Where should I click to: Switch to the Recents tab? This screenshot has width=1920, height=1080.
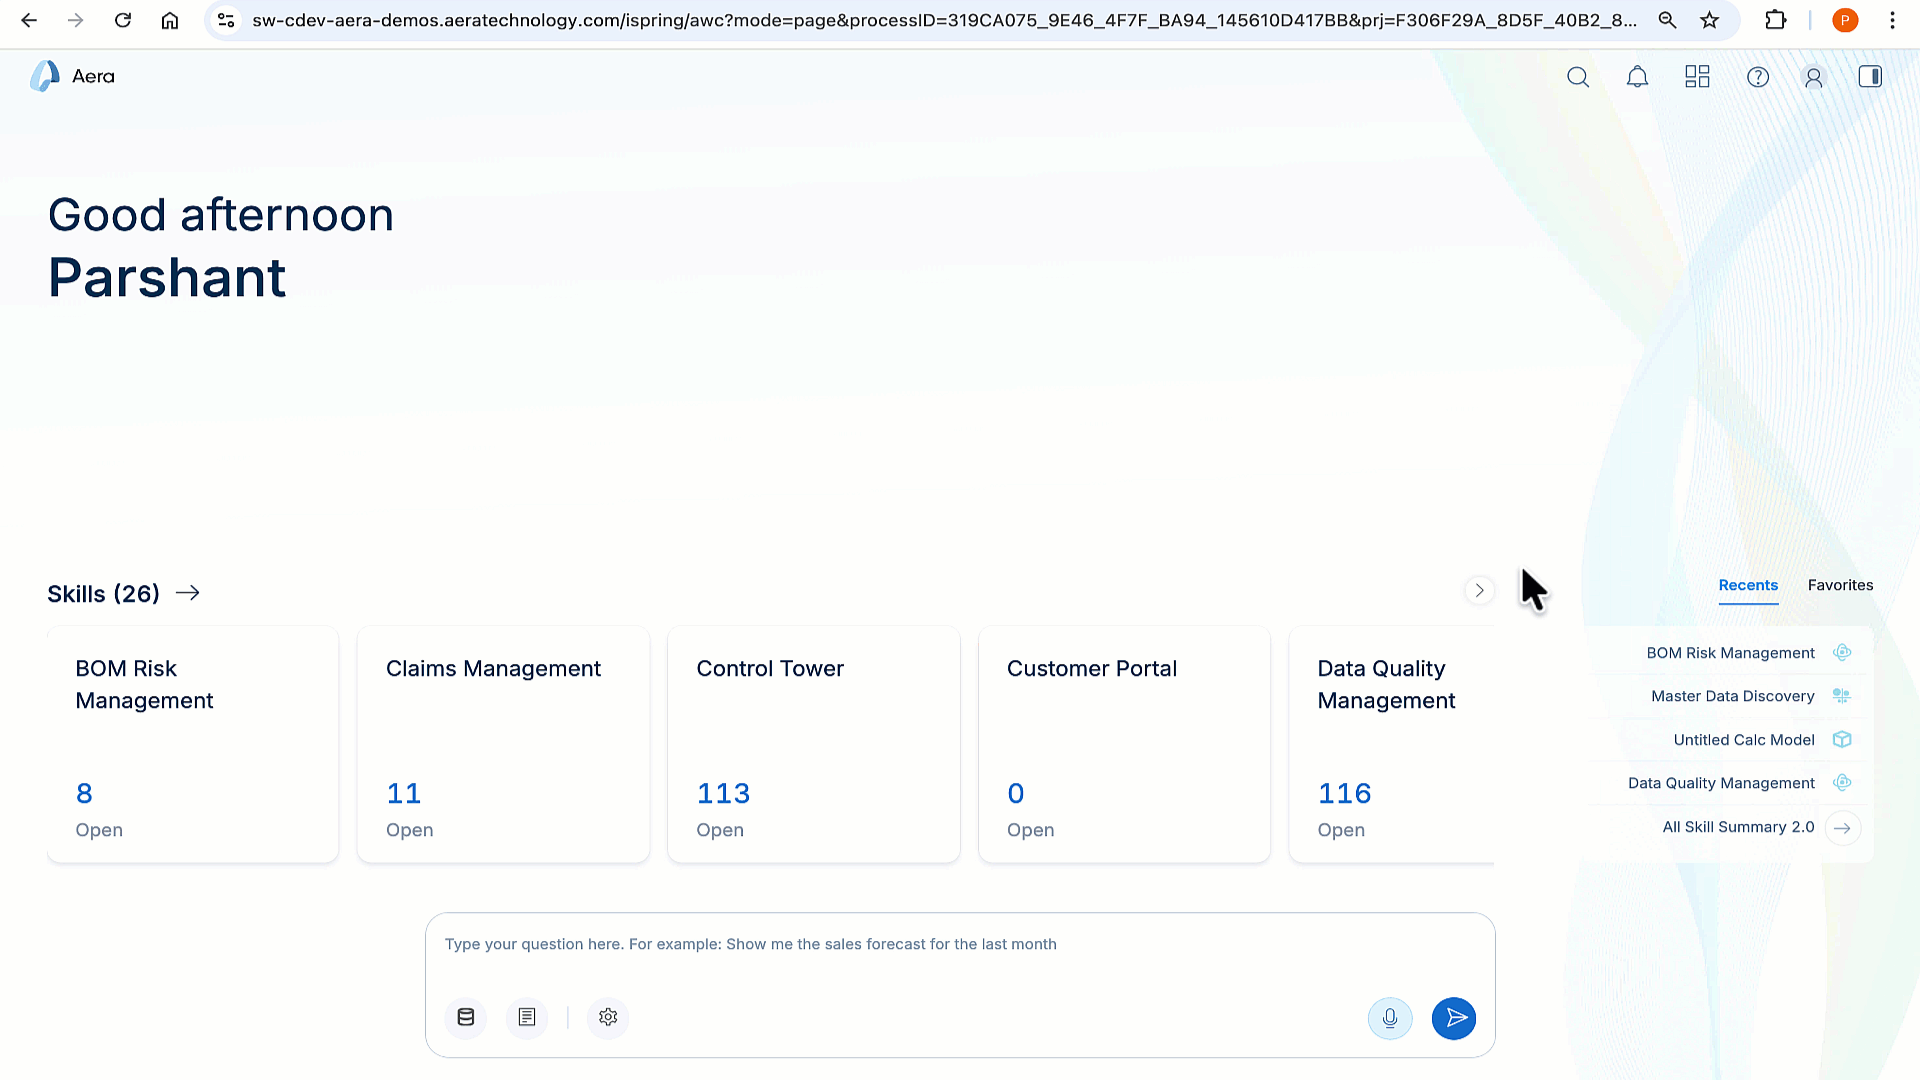click(x=1748, y=585)
